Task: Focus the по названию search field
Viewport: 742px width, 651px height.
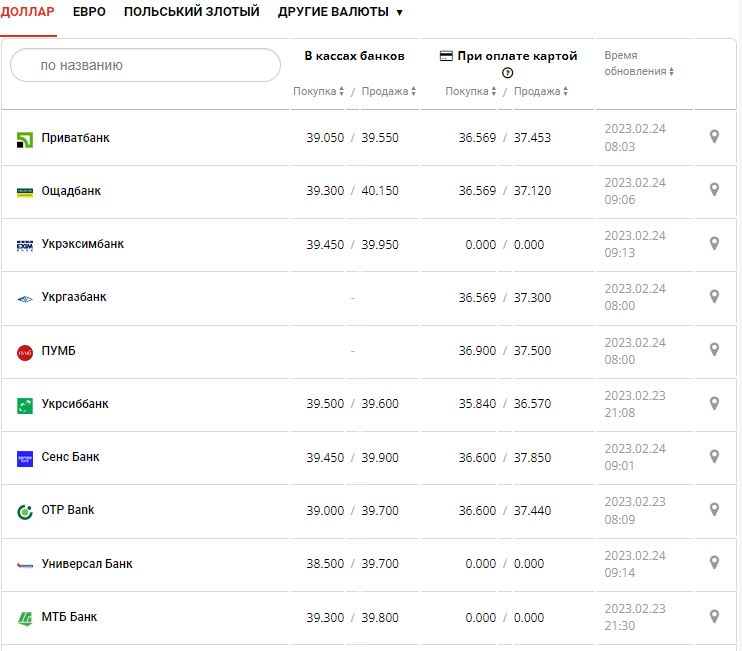Action: click(x=145, y=65)
